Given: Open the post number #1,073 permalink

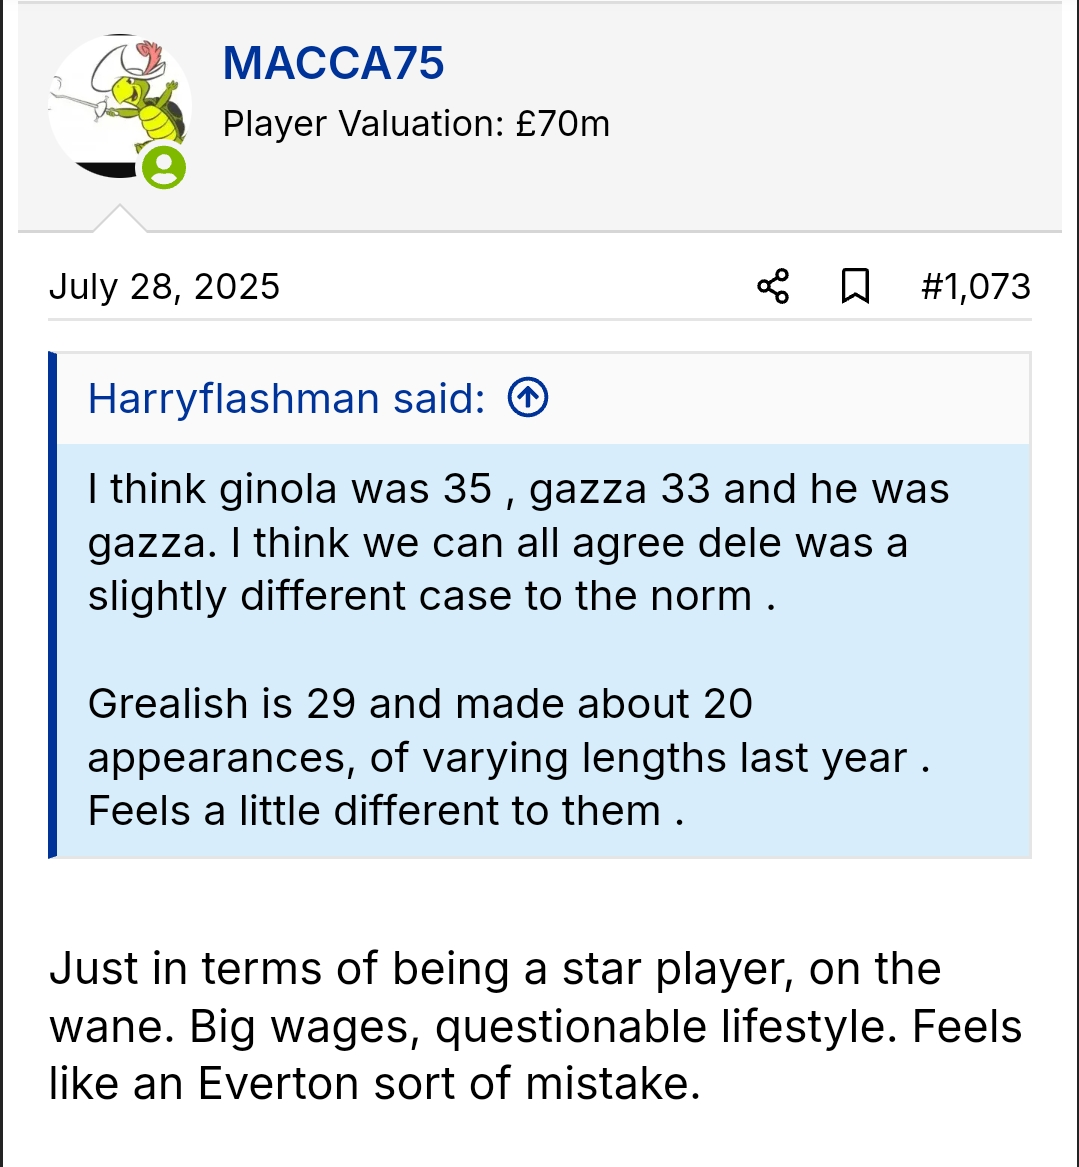Looking at the screenshot, I should [975, 287].
